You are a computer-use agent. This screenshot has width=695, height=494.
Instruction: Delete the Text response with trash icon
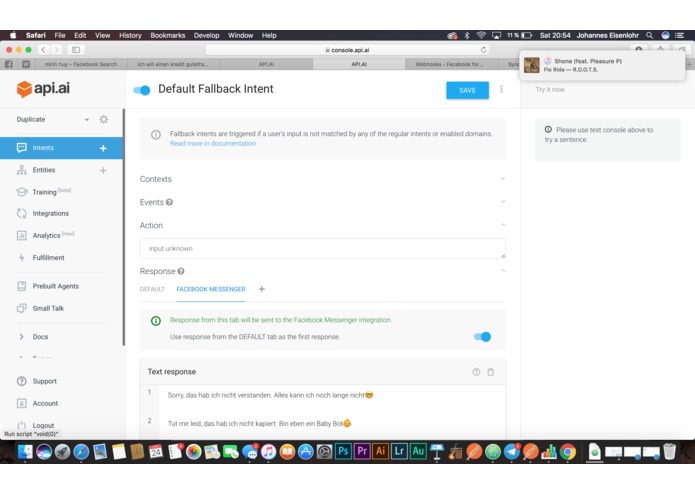491,372
